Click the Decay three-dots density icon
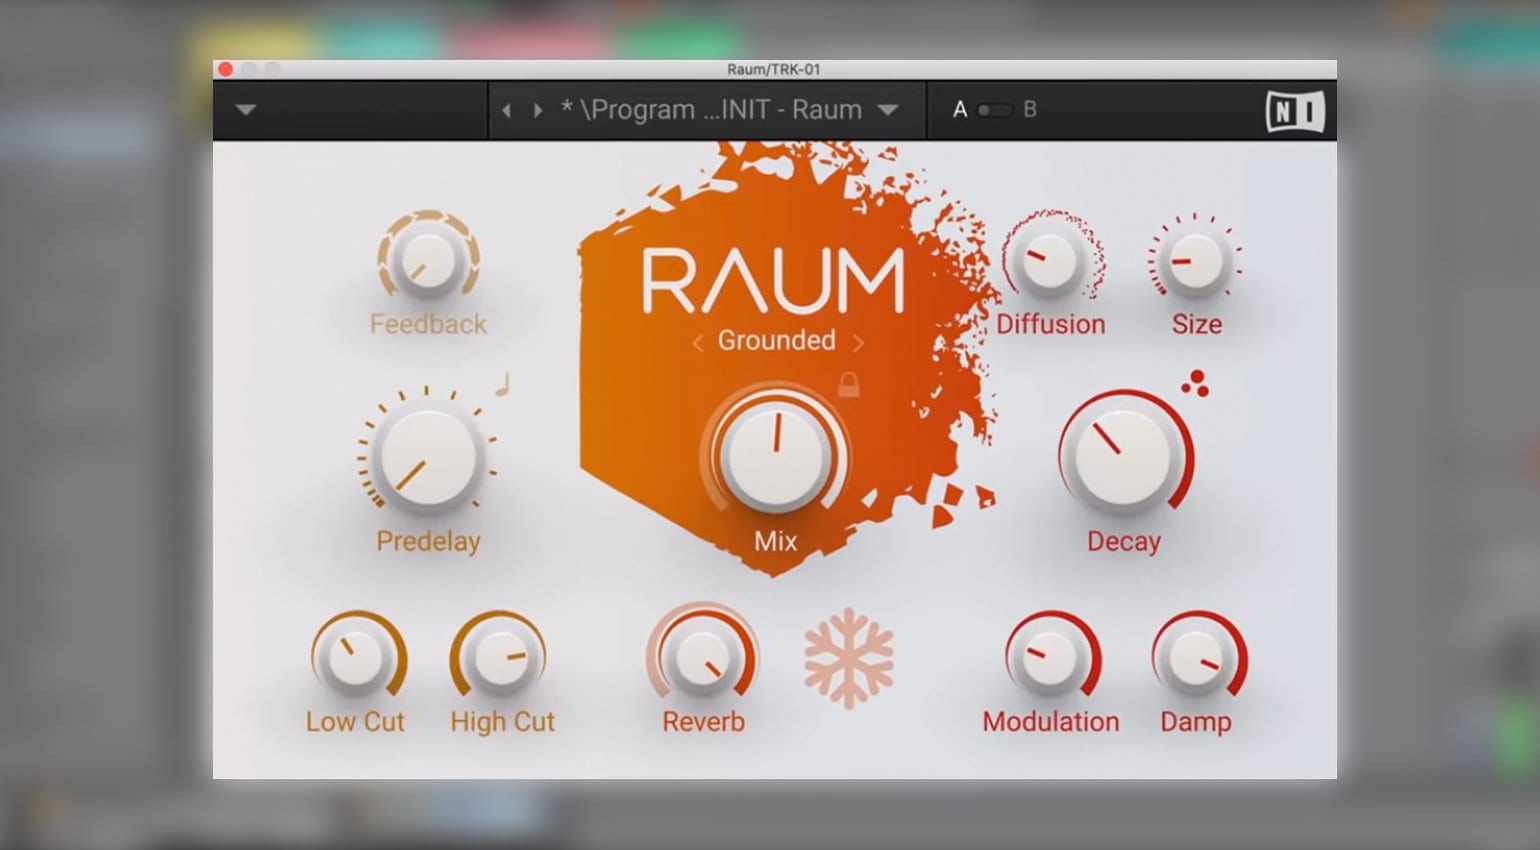This screenshot has height=850, width=1540. tap(1195, 383)
